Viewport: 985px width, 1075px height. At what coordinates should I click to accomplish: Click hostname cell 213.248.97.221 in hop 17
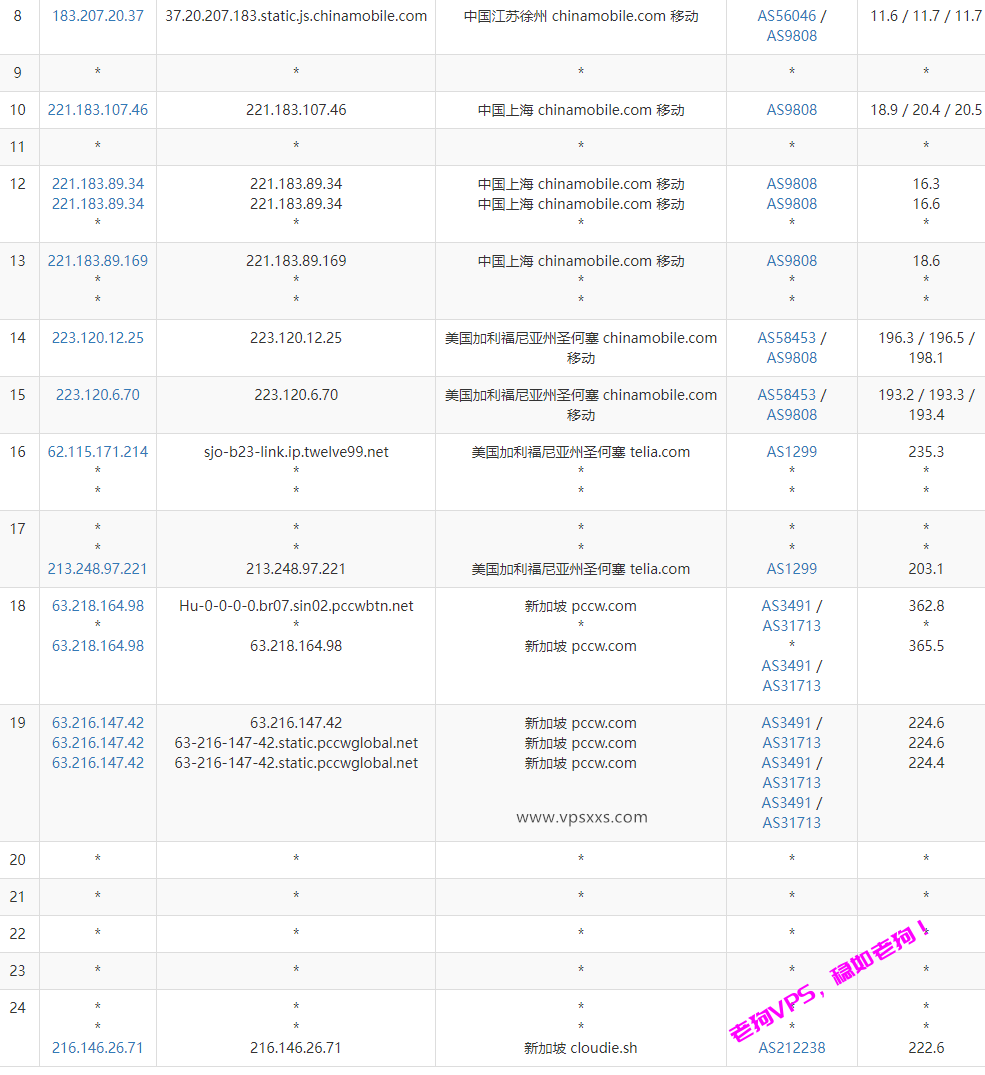(x=296, y=569)
